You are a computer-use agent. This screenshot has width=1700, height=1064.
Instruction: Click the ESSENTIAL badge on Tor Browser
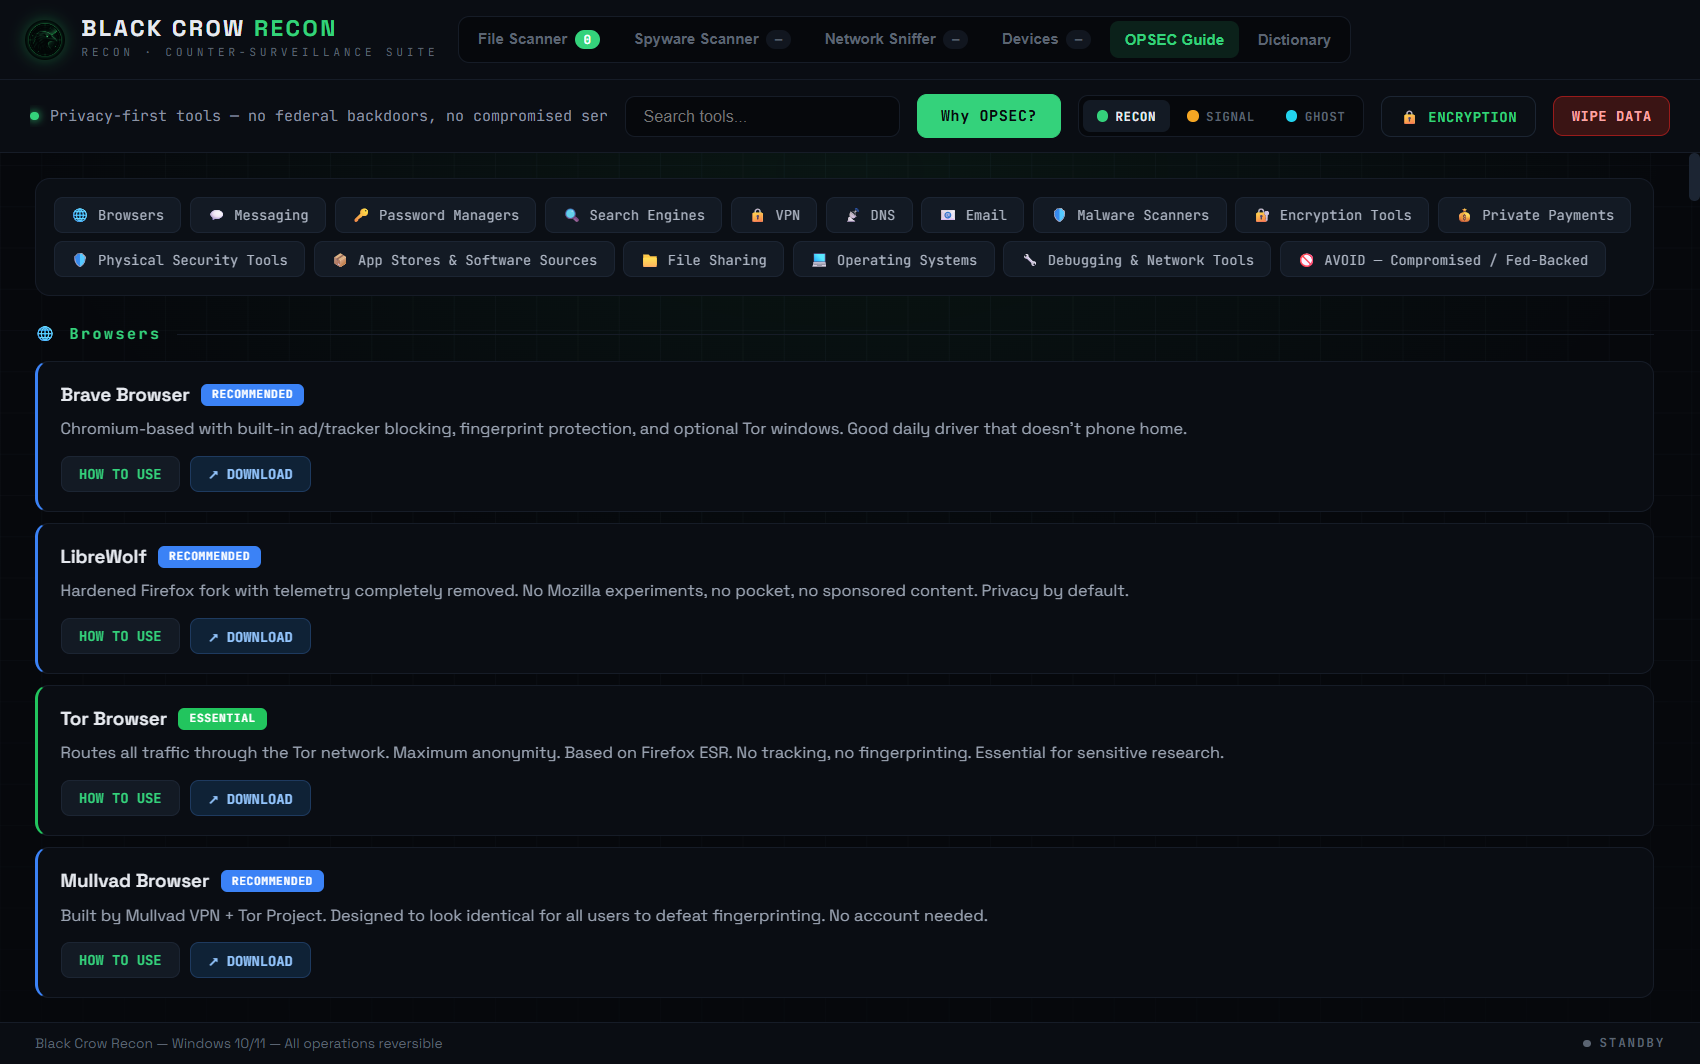[x=222, y=718]
